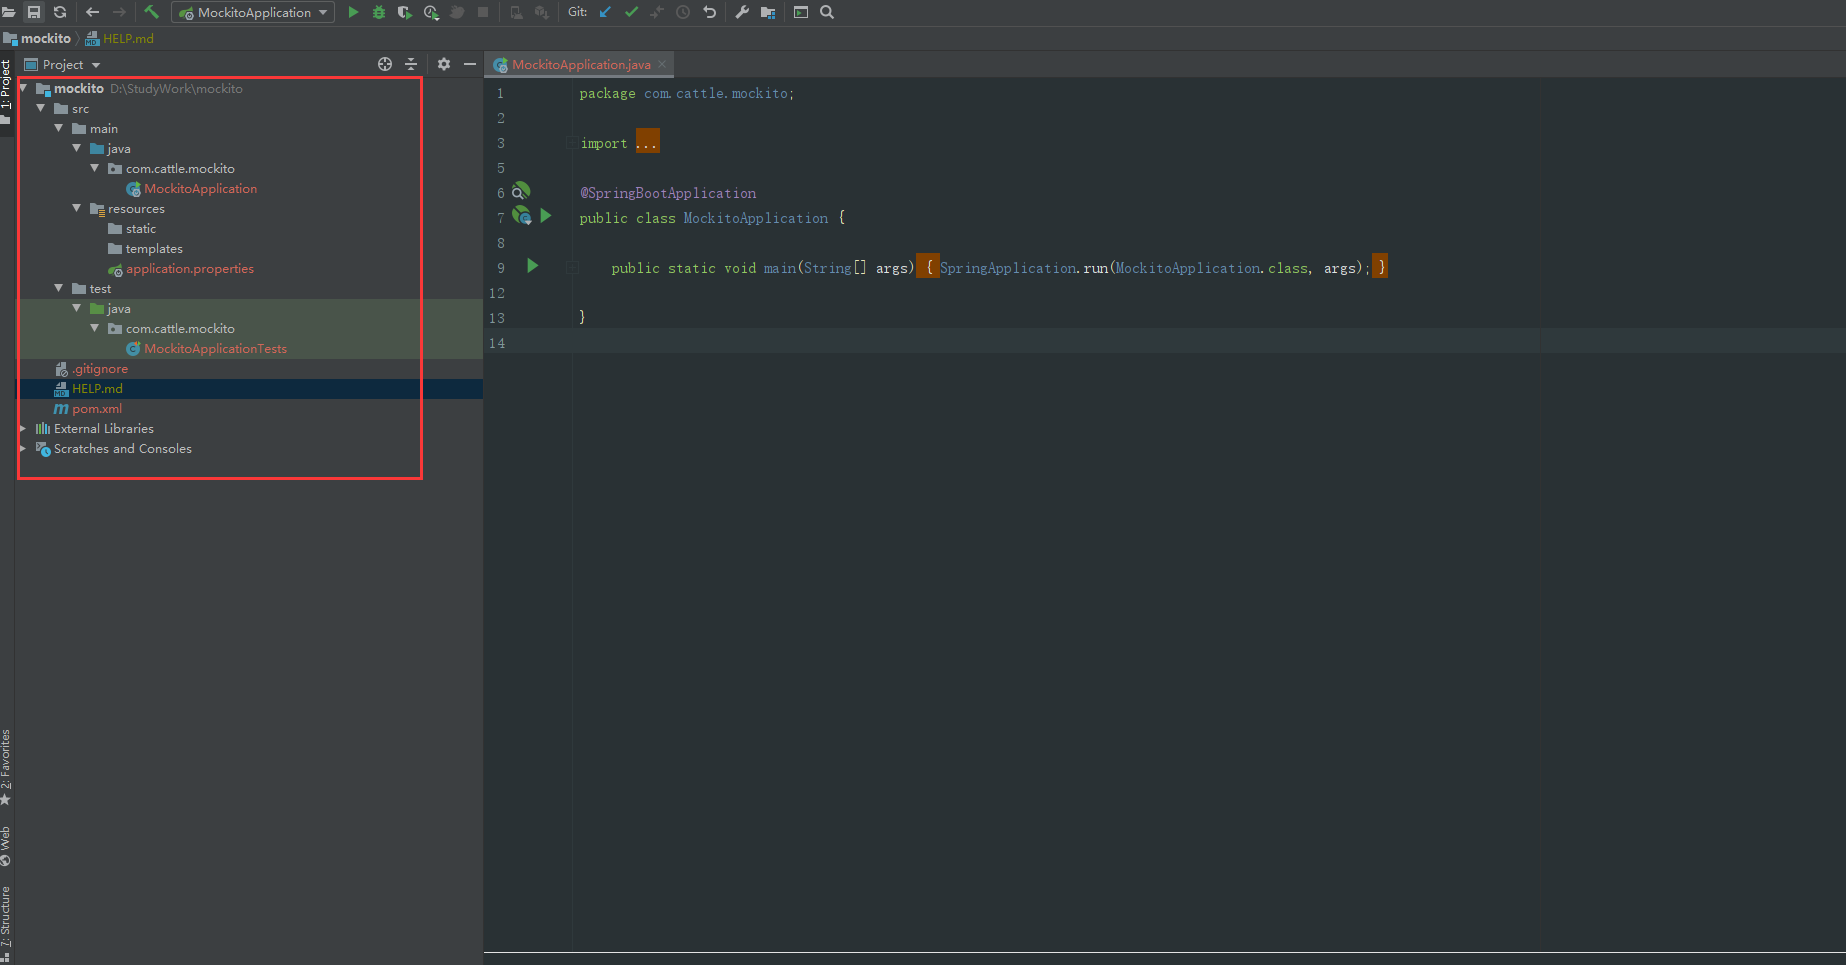Image resolution: width=1846 pixels, height=965 pixels.
Task: Click Git Commit green checkmark
Action: (631, 12)
